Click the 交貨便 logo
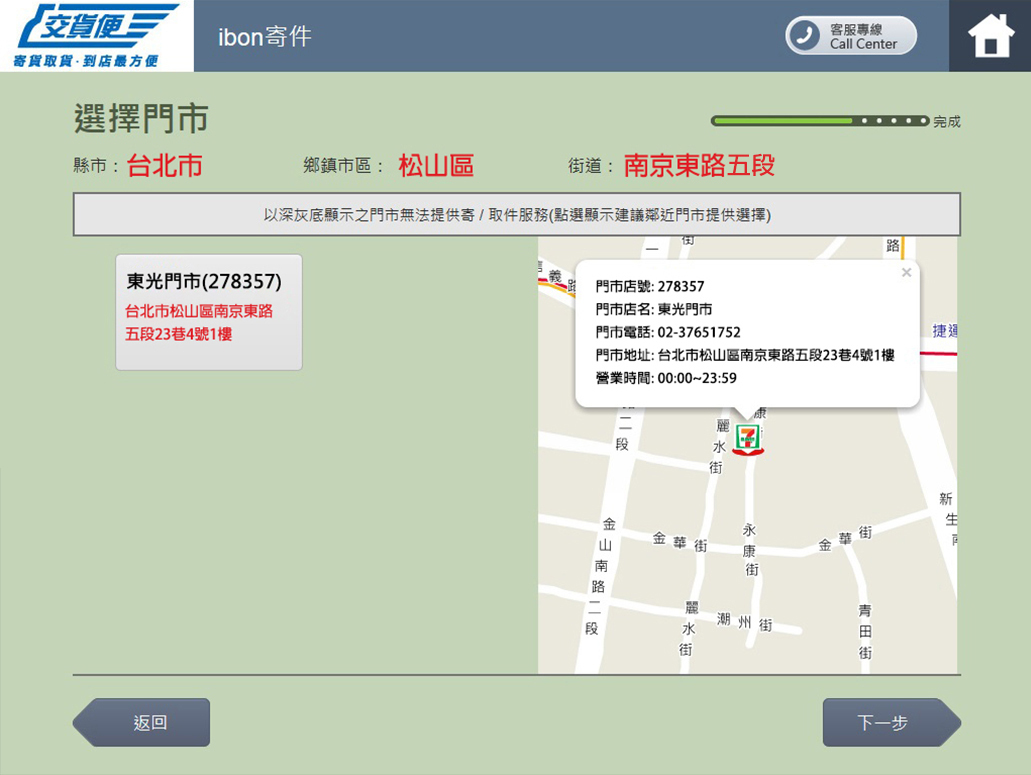Image resolution: width=1031 pixels, height=775 pixels. tap(96, 35)
